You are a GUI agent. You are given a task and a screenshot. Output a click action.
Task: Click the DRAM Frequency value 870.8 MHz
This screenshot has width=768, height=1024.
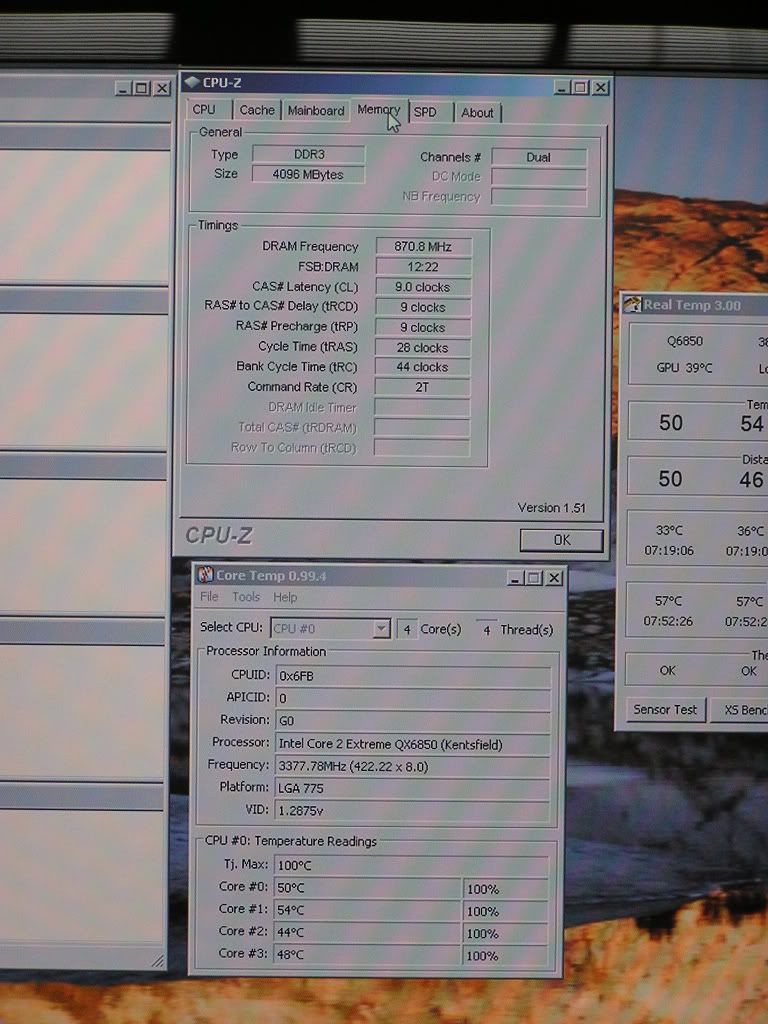point(423,246)
